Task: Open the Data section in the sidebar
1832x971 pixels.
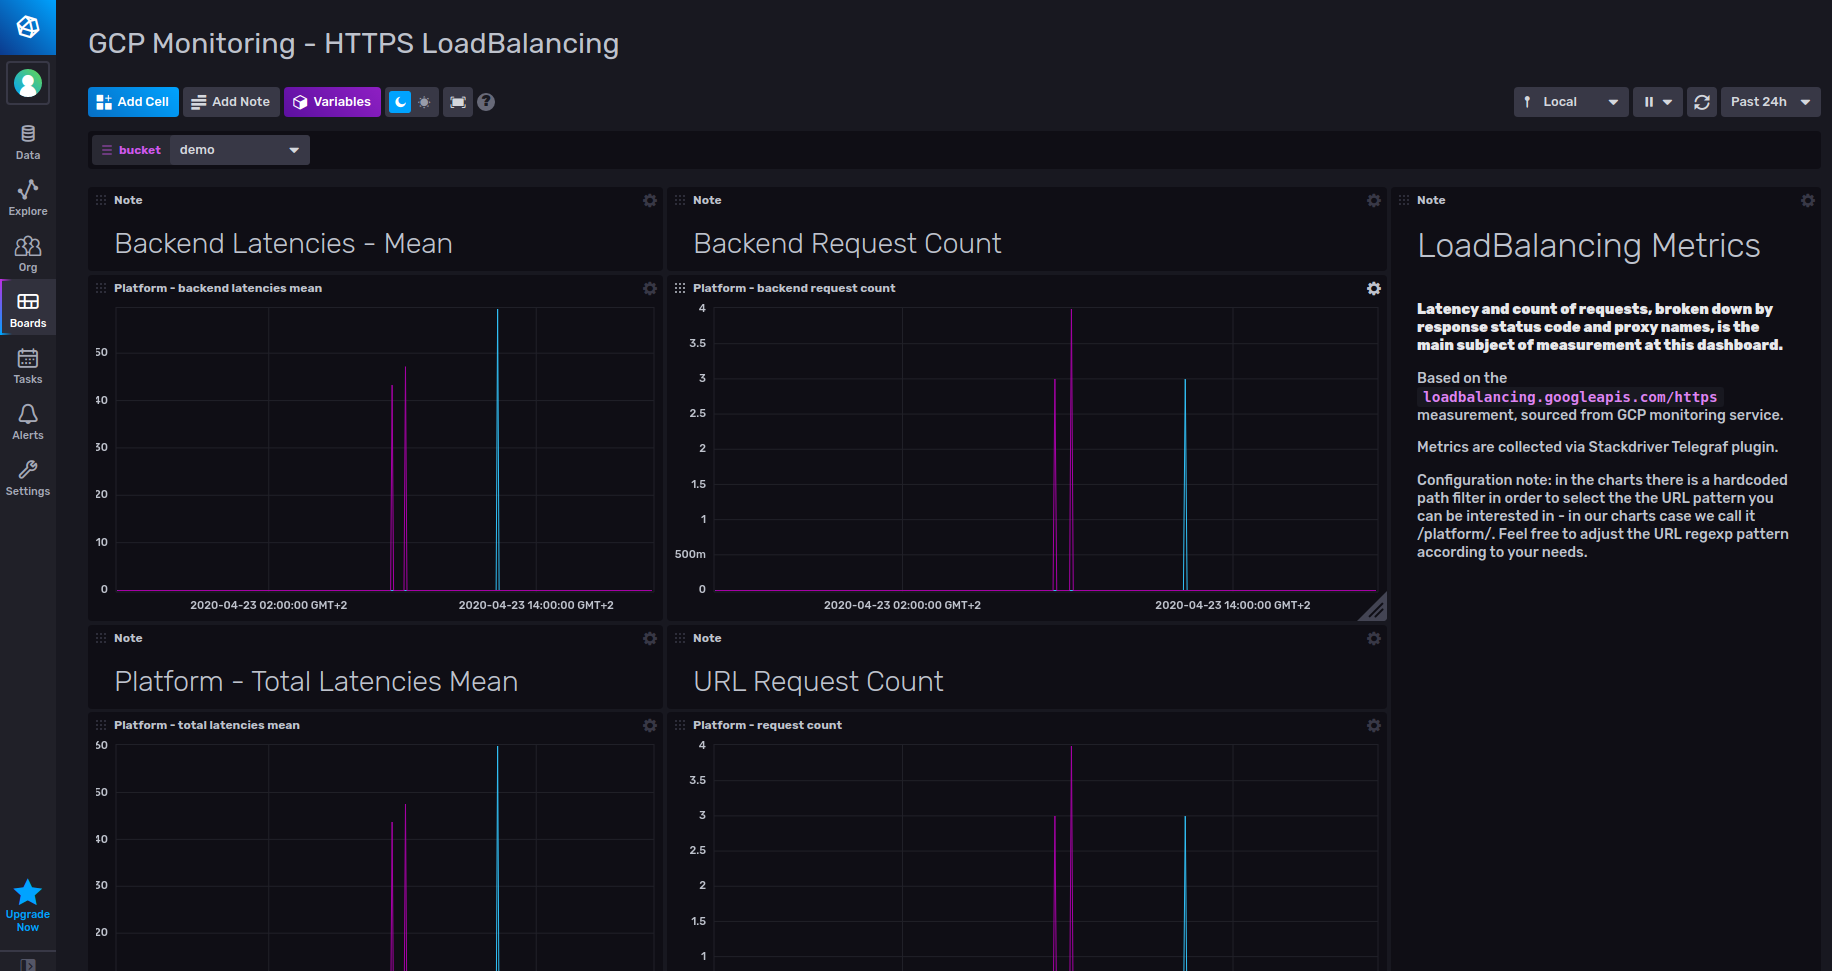Action: (x=28, y=142)
